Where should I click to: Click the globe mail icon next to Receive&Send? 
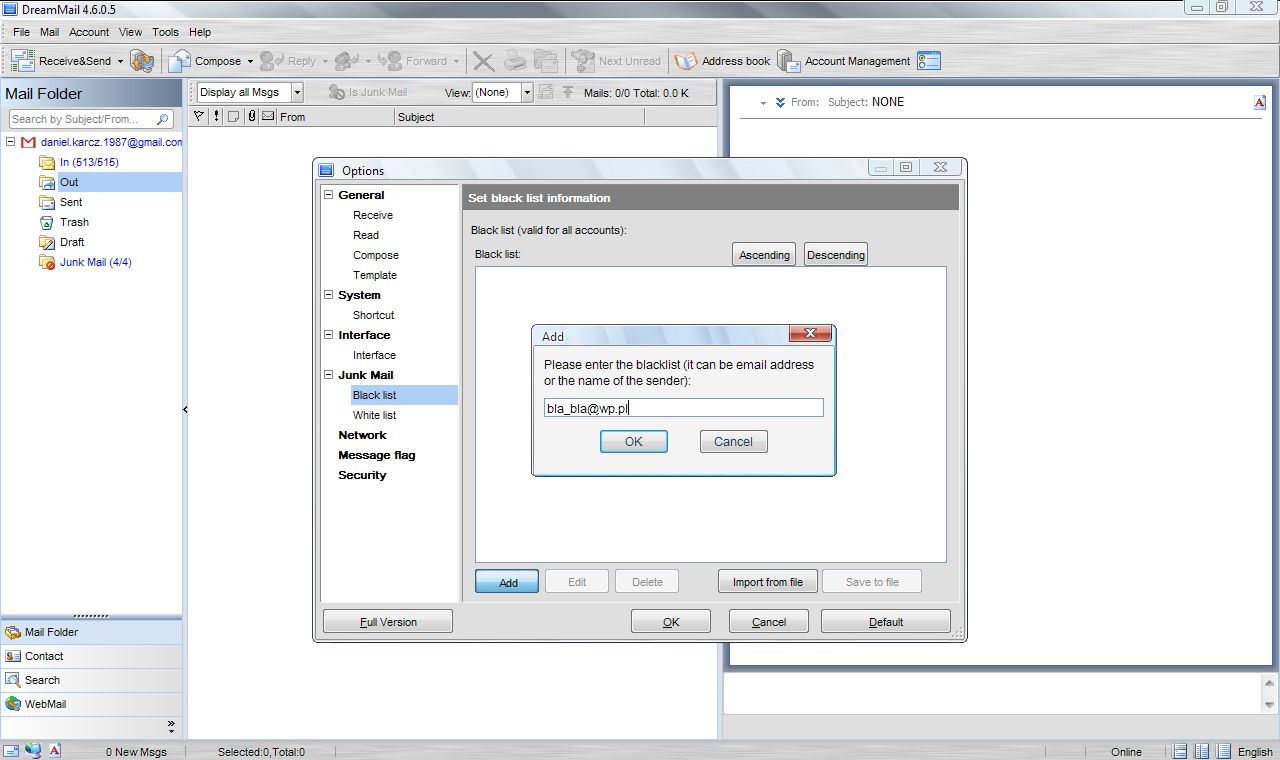click(x=142, y=61)
